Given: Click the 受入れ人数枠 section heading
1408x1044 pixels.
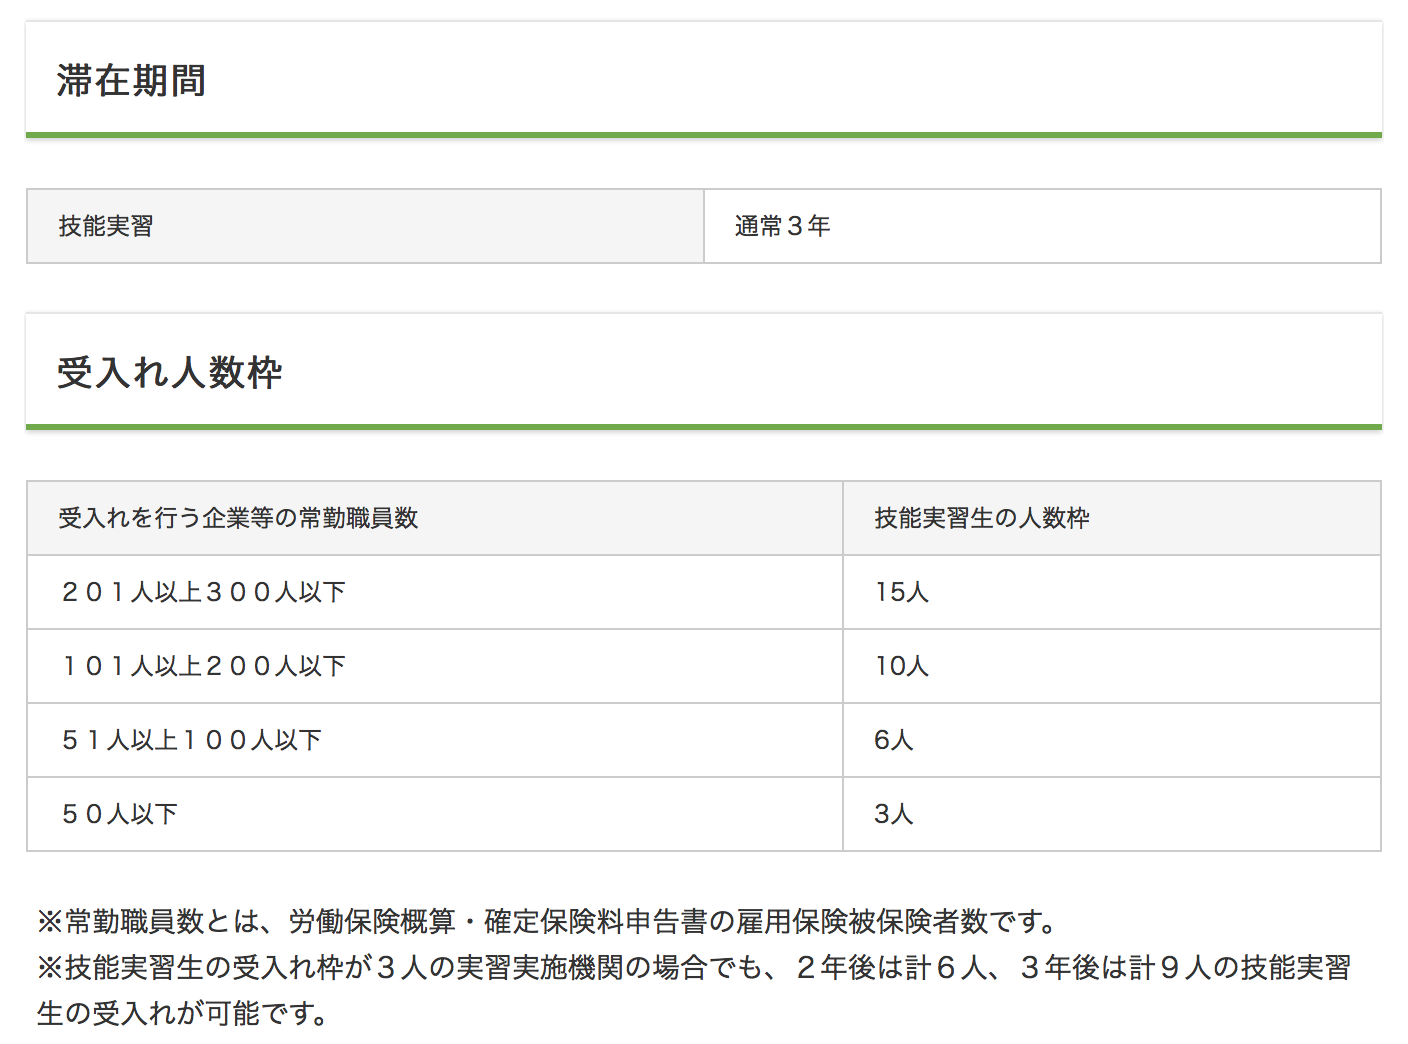Looking at the screenshot, I should pyautogui.click(x=169, y=373).
